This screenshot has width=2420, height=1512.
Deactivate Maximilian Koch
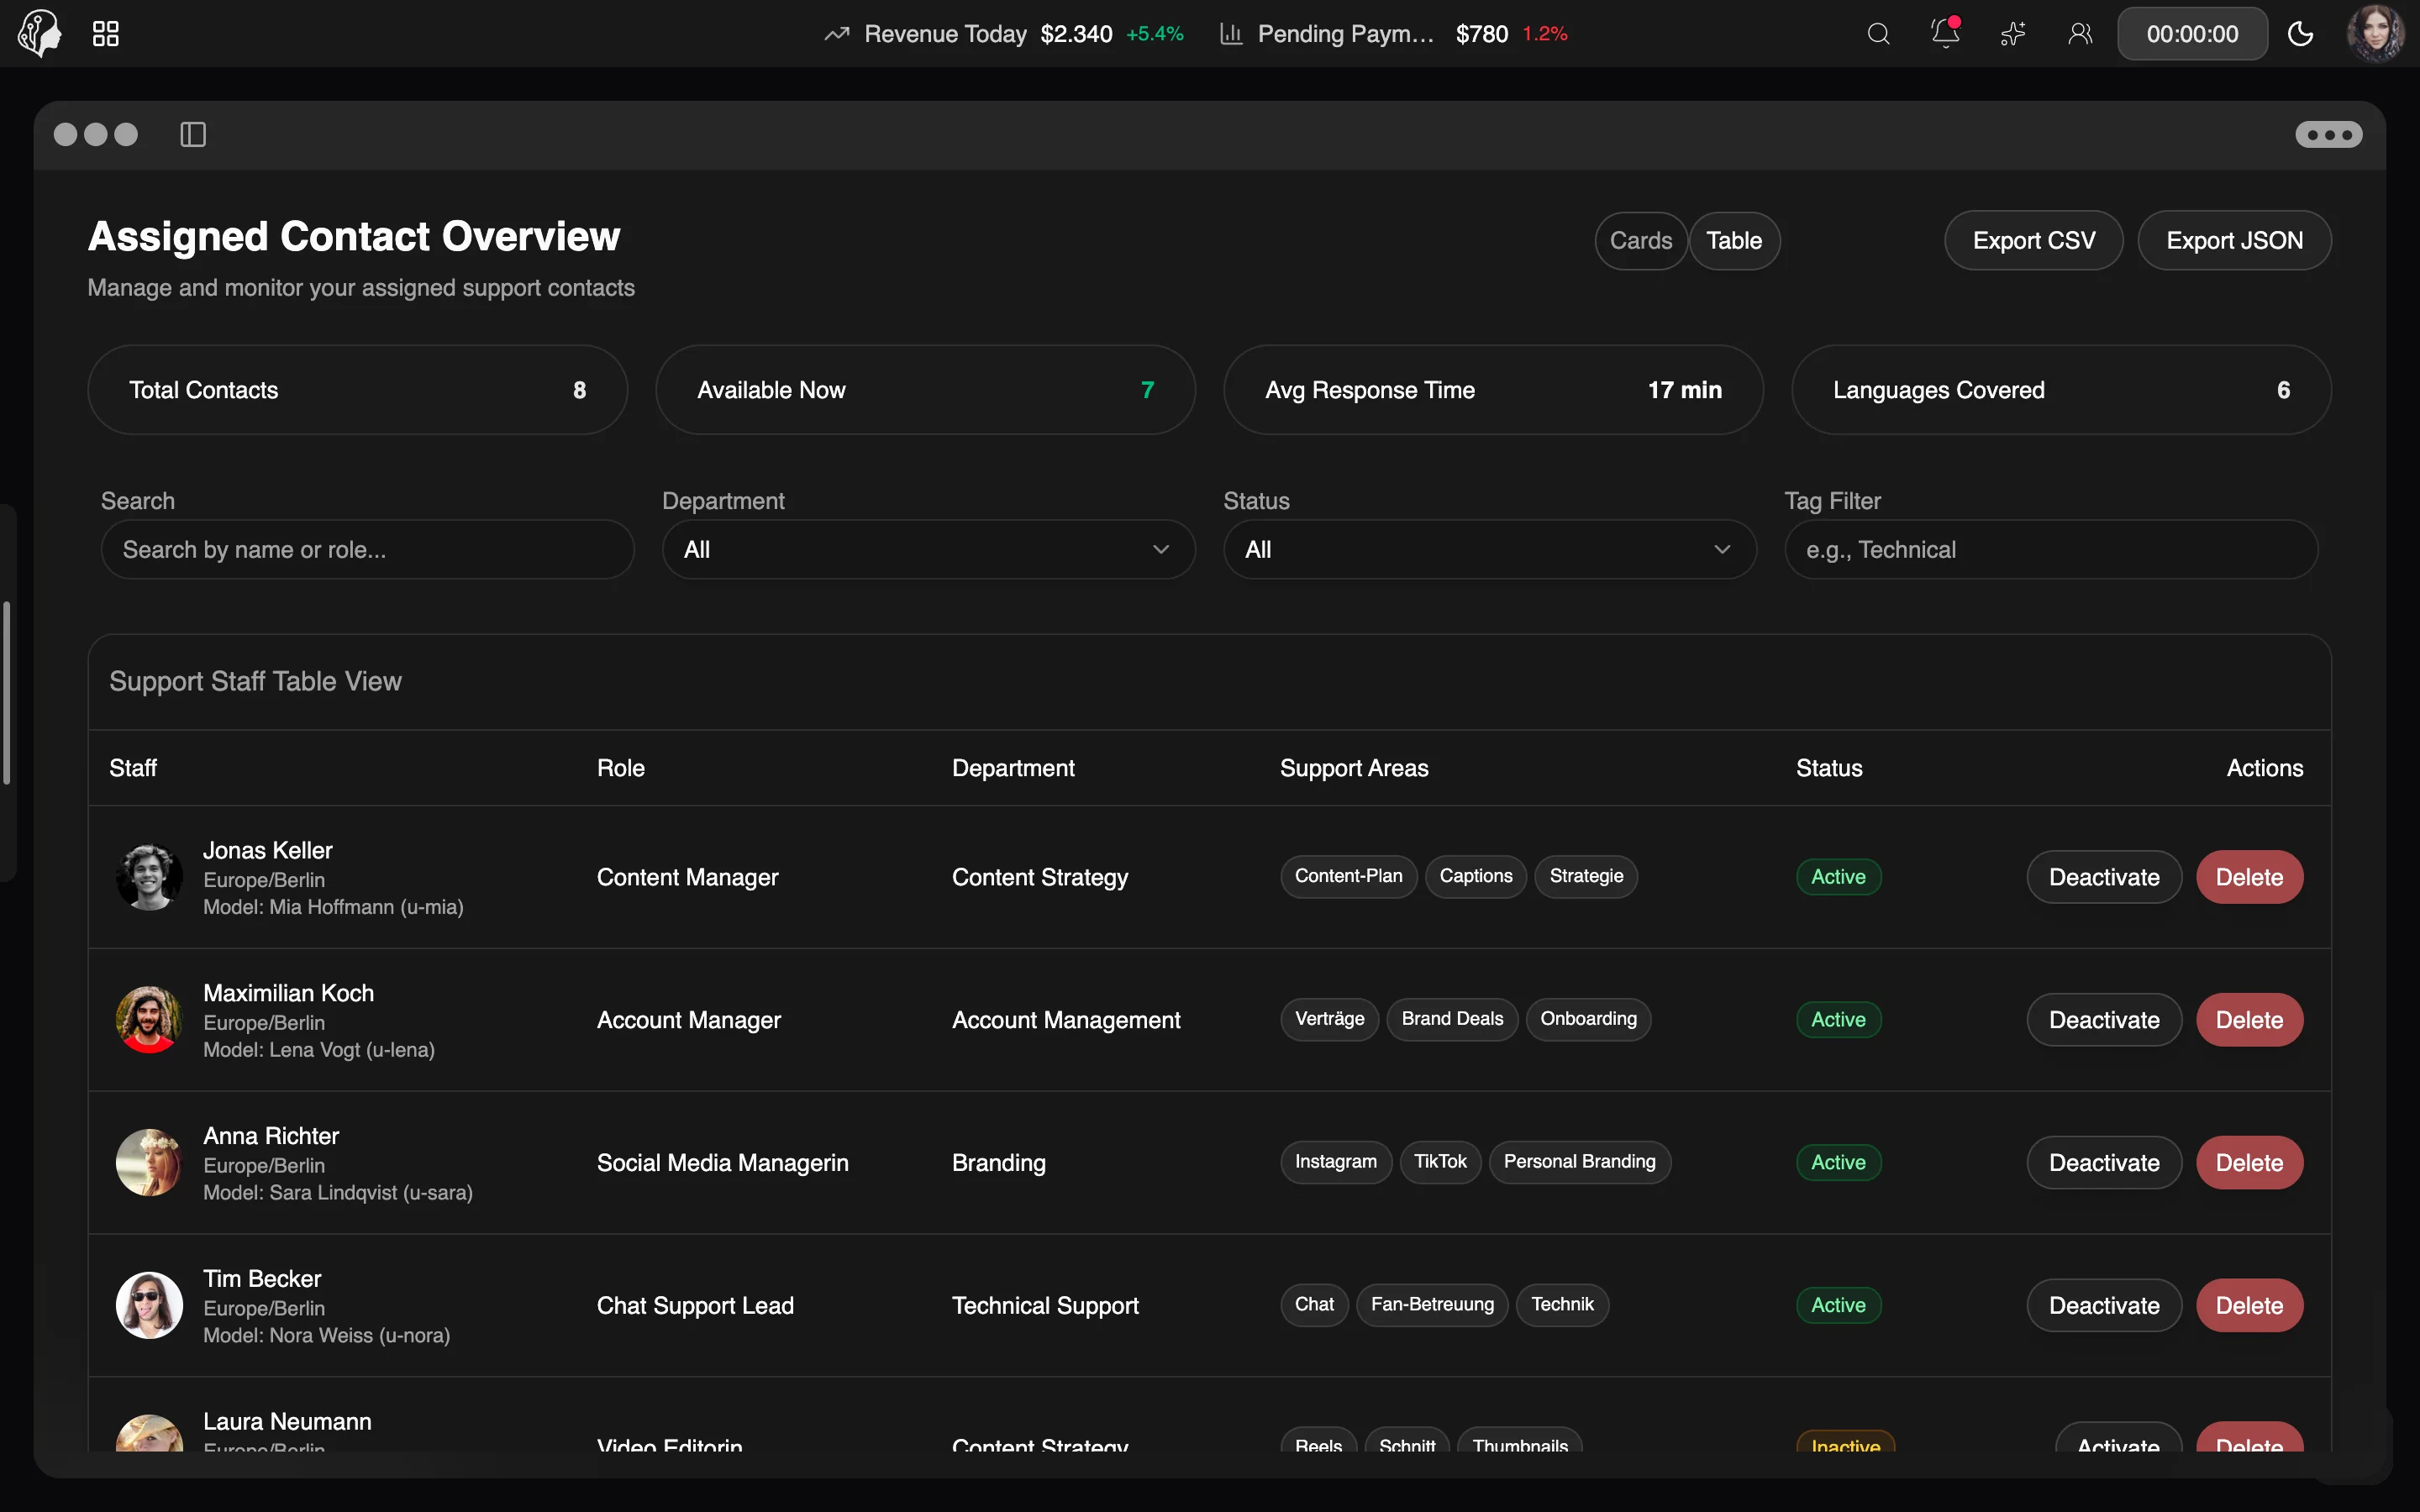click(2104, 1020)
